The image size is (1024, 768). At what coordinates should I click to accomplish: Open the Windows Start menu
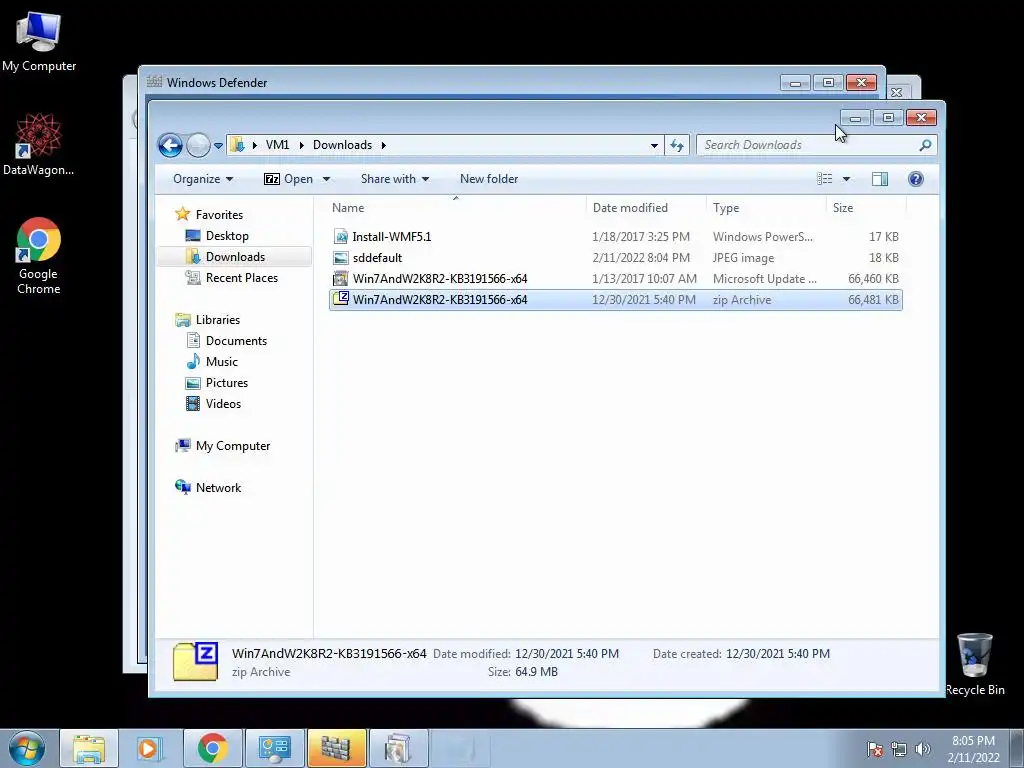(x=27, y=748)
